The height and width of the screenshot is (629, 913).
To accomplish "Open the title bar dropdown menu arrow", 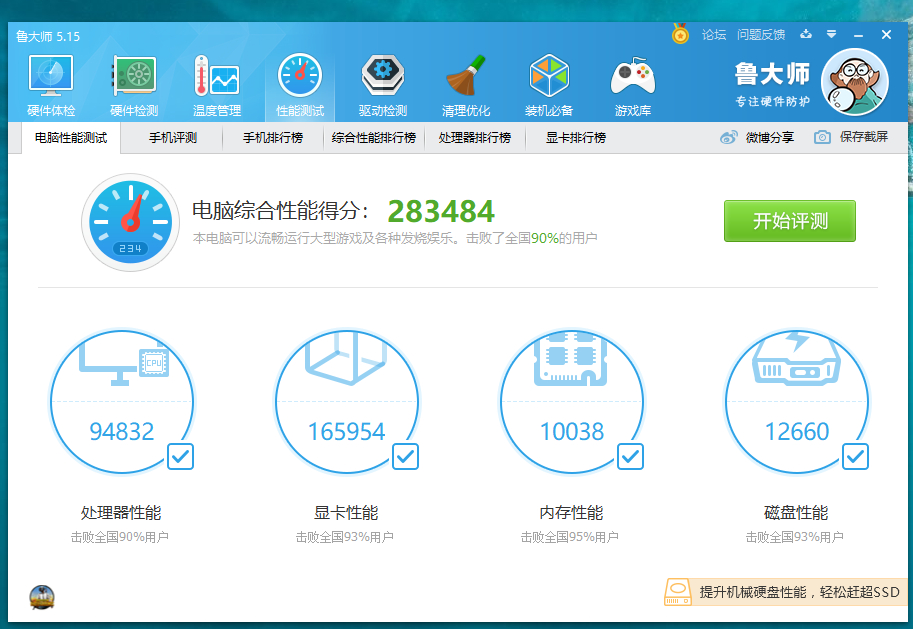I will click(x=831, y=34).
